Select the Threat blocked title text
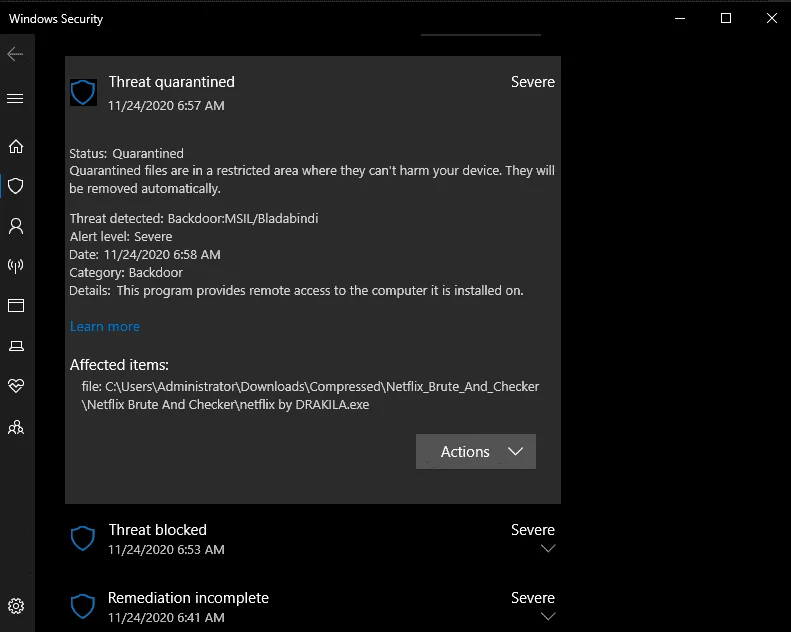Screen dimensions: 791x632 [x=157, y=530]
